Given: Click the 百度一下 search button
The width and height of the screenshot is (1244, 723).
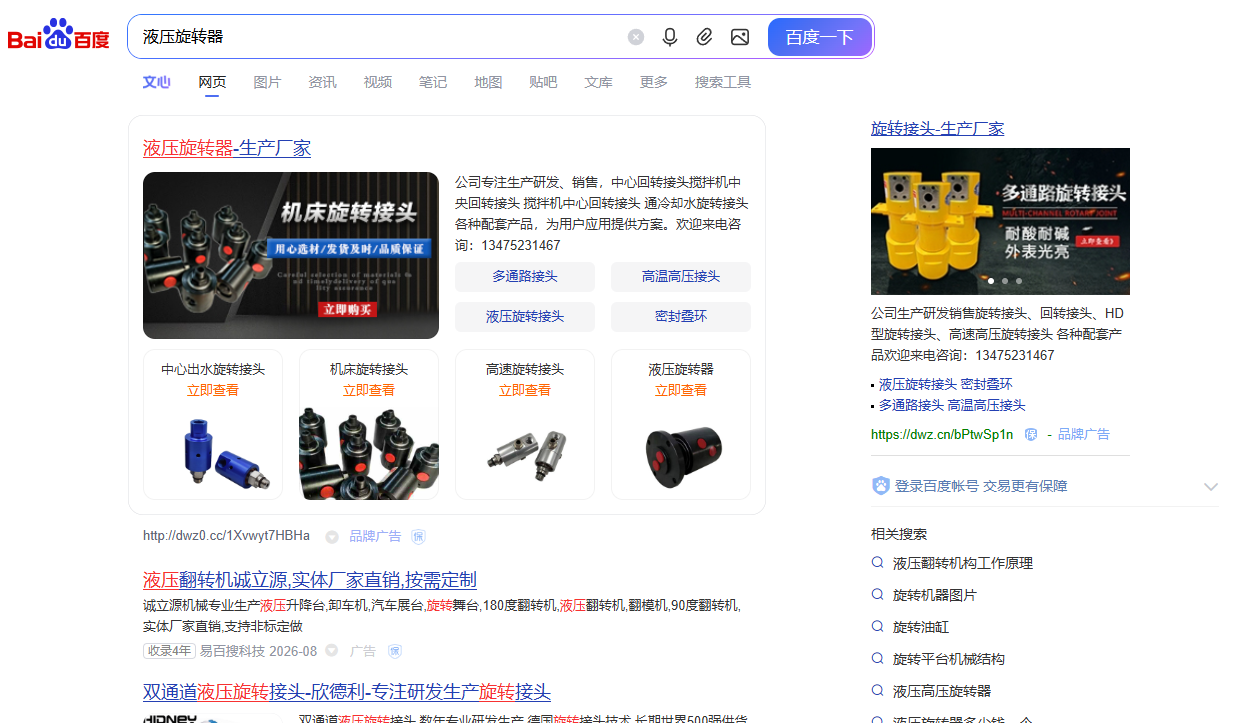Looking at the screenshot, I should pyautogui.click(x=820, y=37).
